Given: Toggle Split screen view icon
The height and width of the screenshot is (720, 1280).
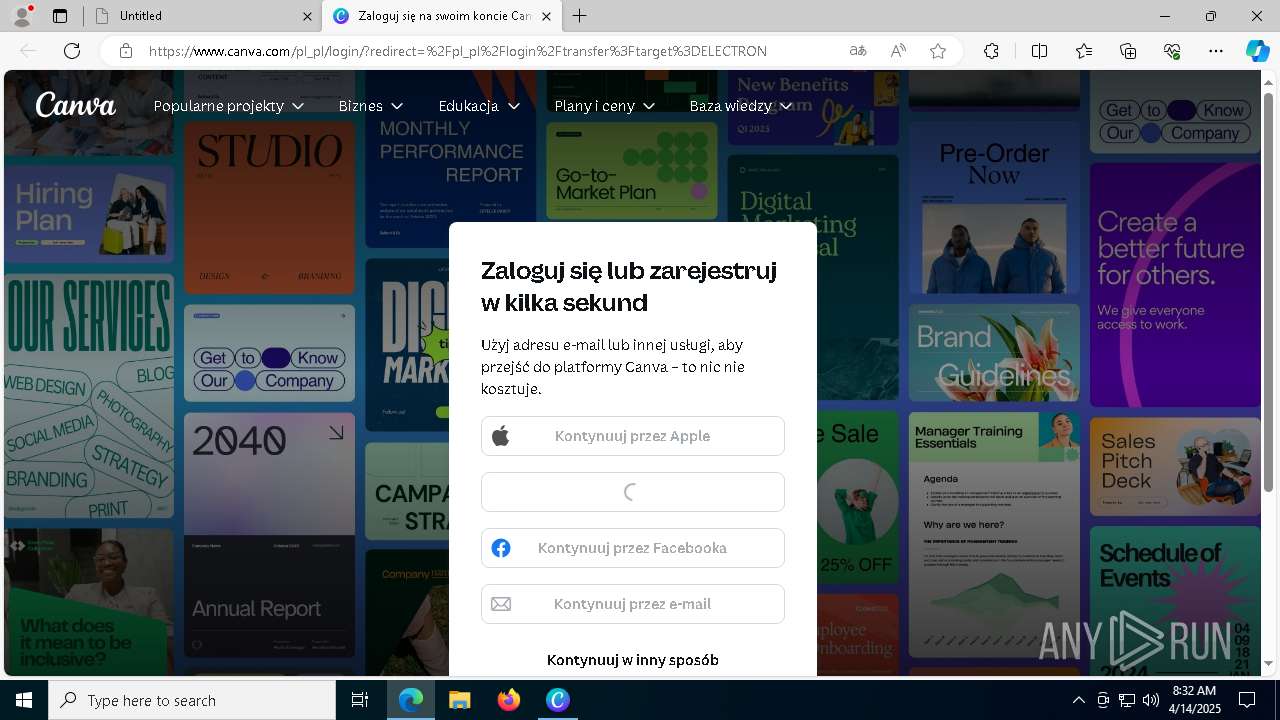Looking at the screenshot, I should (x=1039, y=51).
